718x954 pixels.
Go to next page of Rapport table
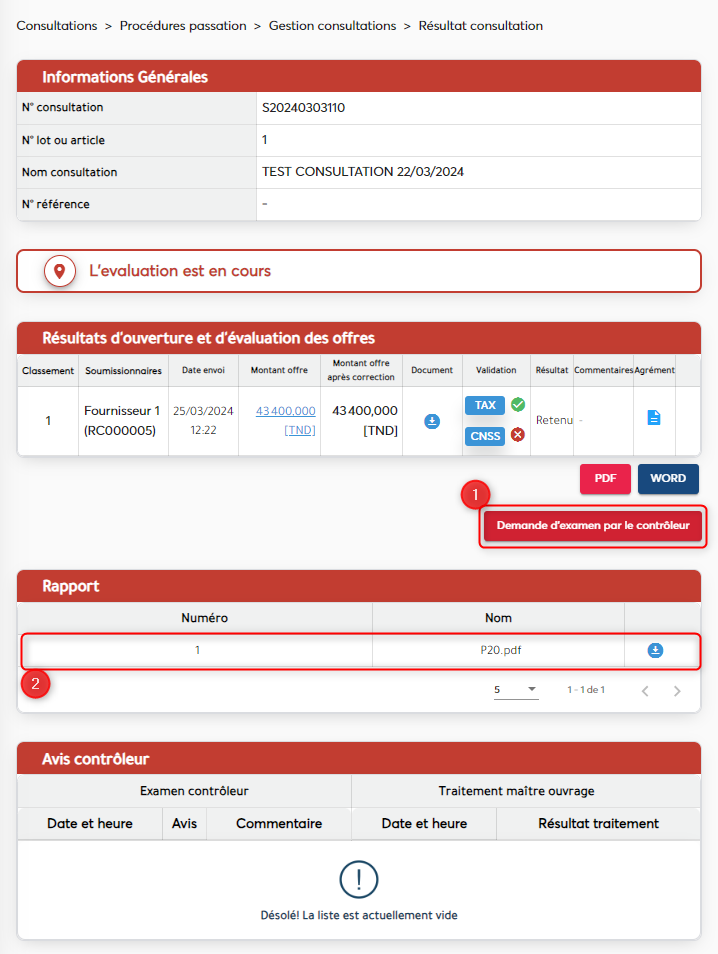point(677,690)
